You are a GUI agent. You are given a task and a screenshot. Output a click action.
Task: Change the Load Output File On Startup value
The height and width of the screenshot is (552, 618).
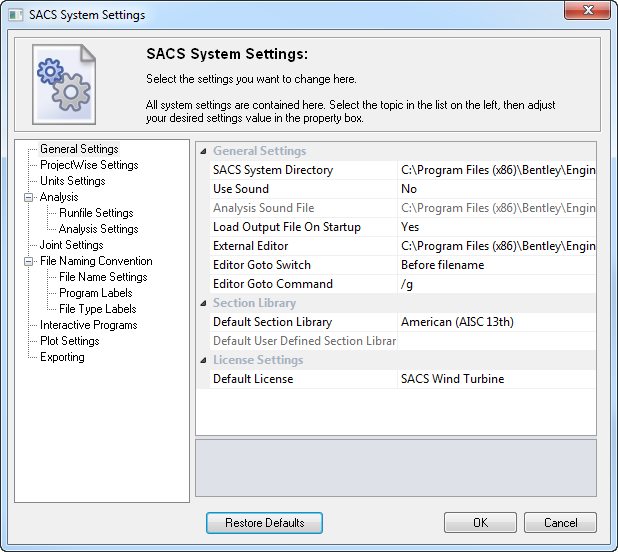tap(496, 227)
